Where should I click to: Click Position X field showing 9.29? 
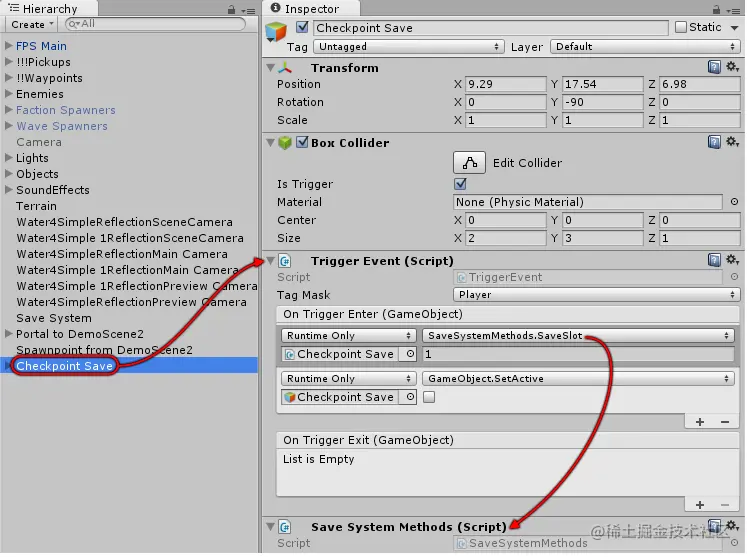(505, 84)
